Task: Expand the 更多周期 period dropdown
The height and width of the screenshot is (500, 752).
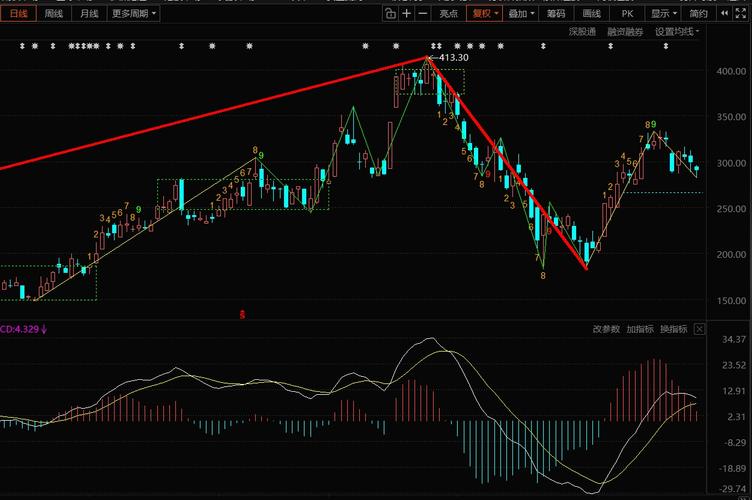Action: tap(134, 14)
